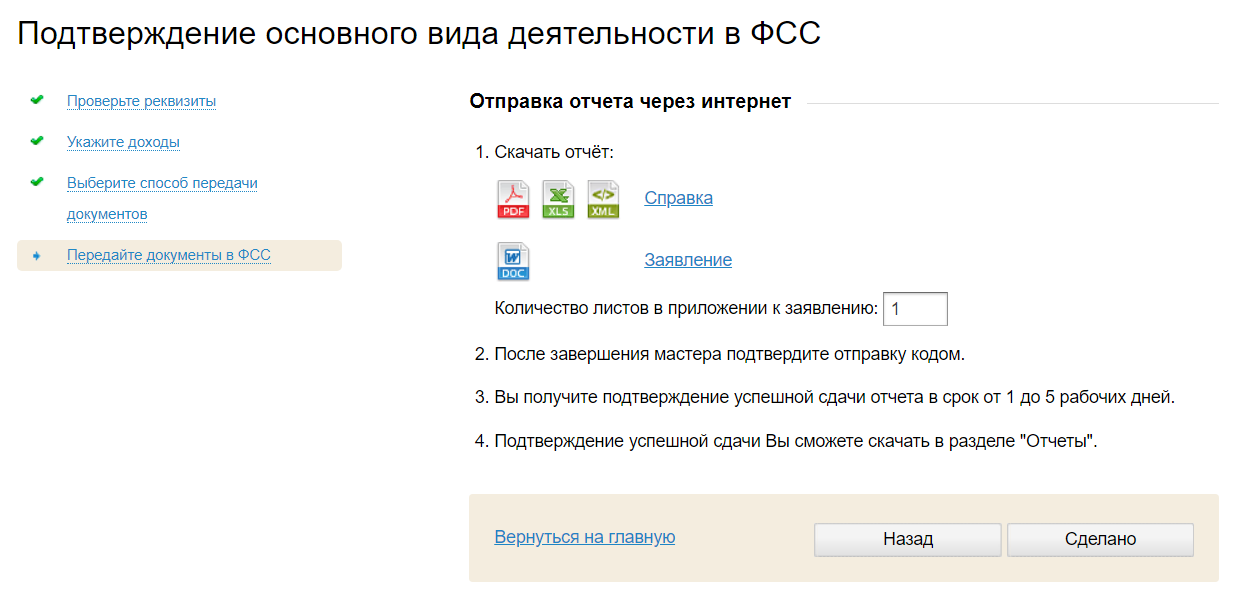
Task: Follow the Вернуться на главную link
Action: tap(585, 537)
